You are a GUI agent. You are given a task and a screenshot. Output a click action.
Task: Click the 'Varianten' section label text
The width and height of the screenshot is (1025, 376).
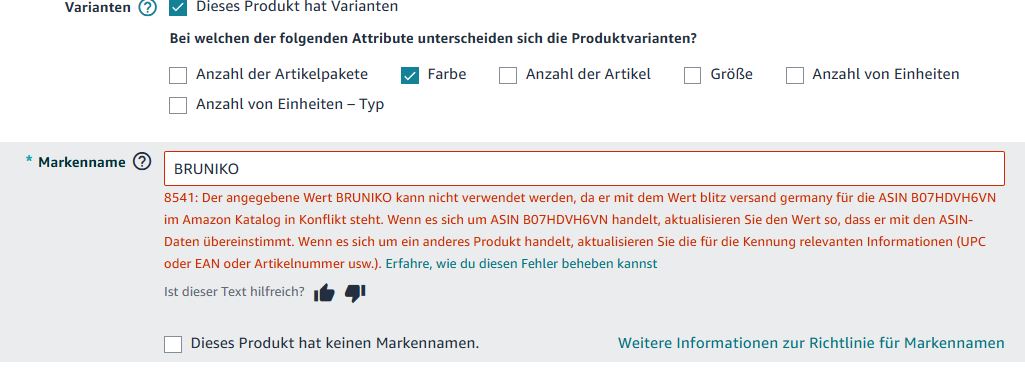click(x=98, y=8)
